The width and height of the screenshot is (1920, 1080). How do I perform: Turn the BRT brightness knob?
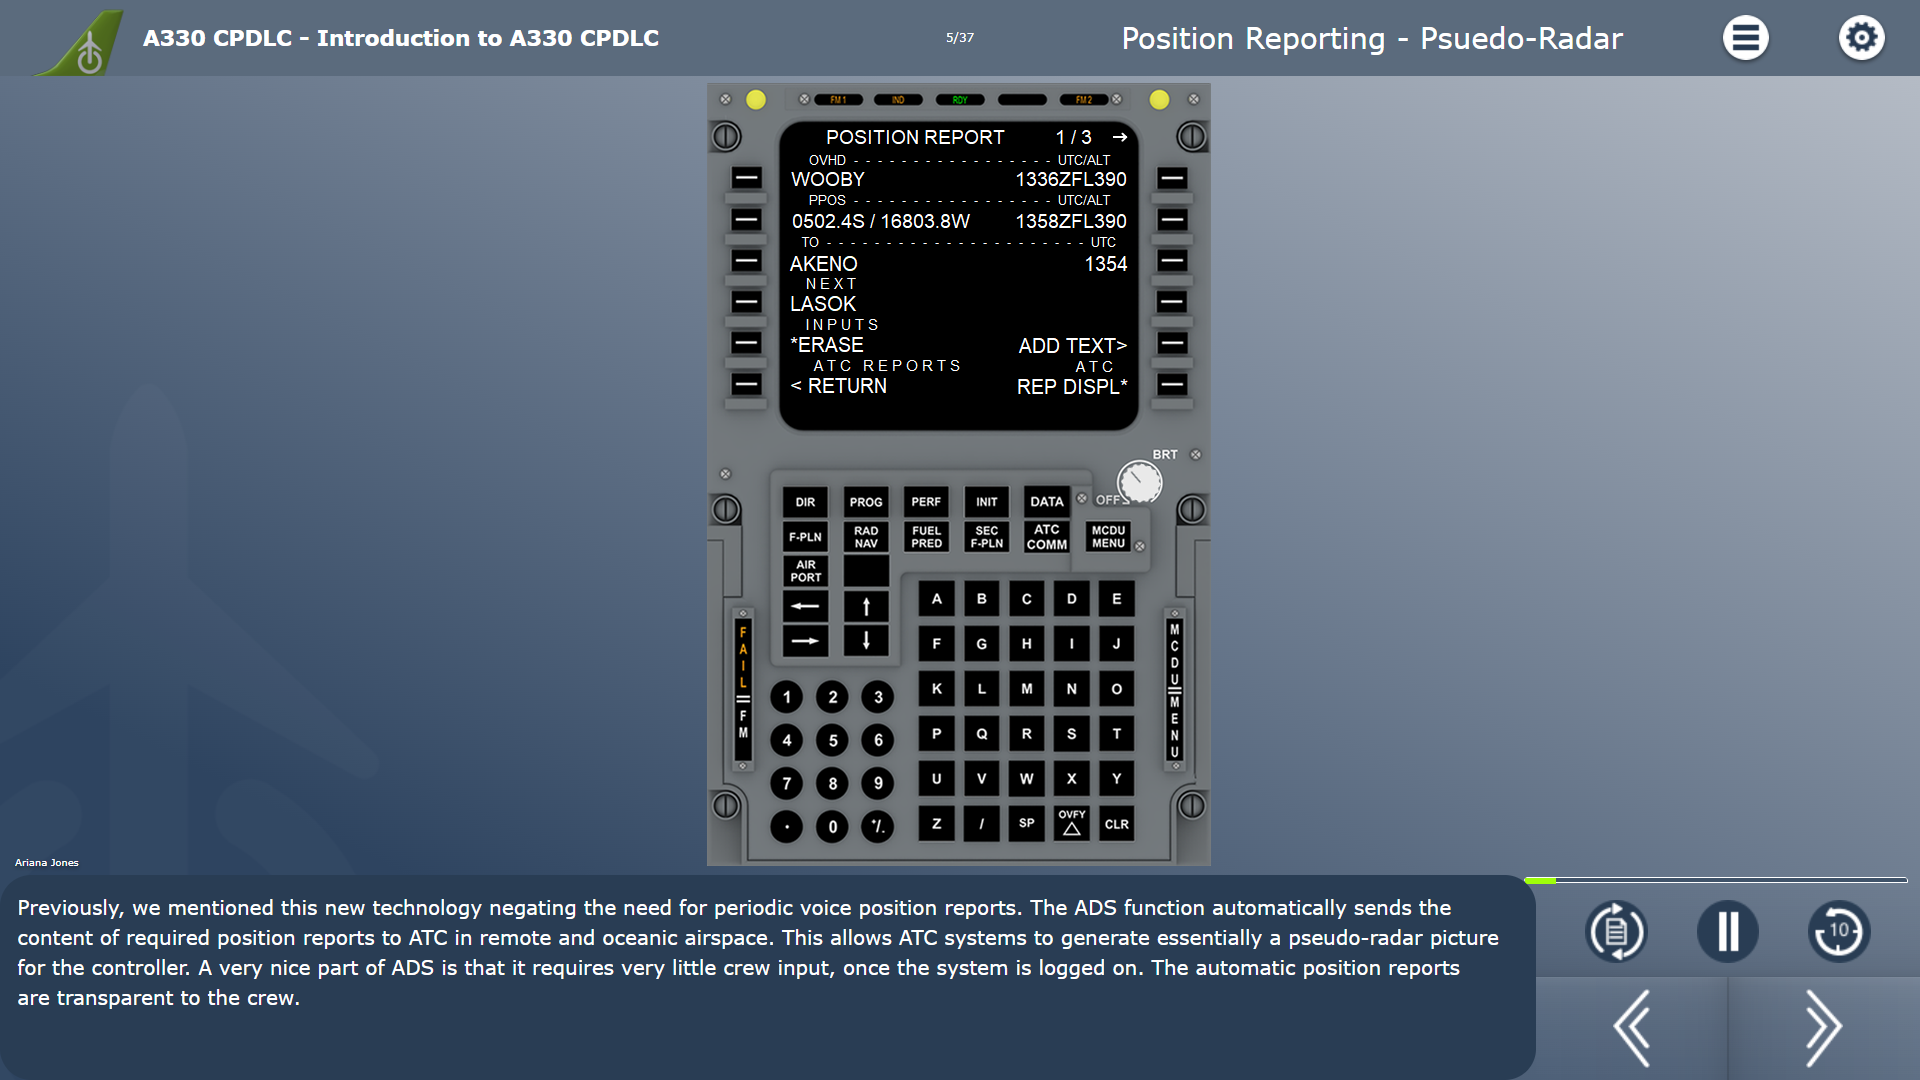click(1140, 482)
